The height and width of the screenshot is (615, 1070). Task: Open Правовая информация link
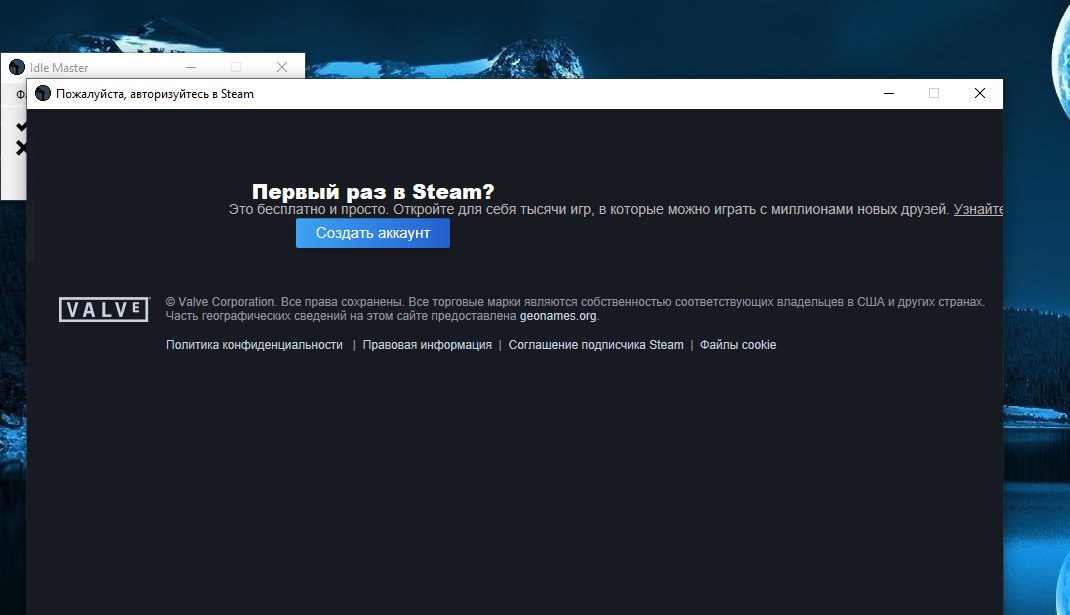pos(427,345)
